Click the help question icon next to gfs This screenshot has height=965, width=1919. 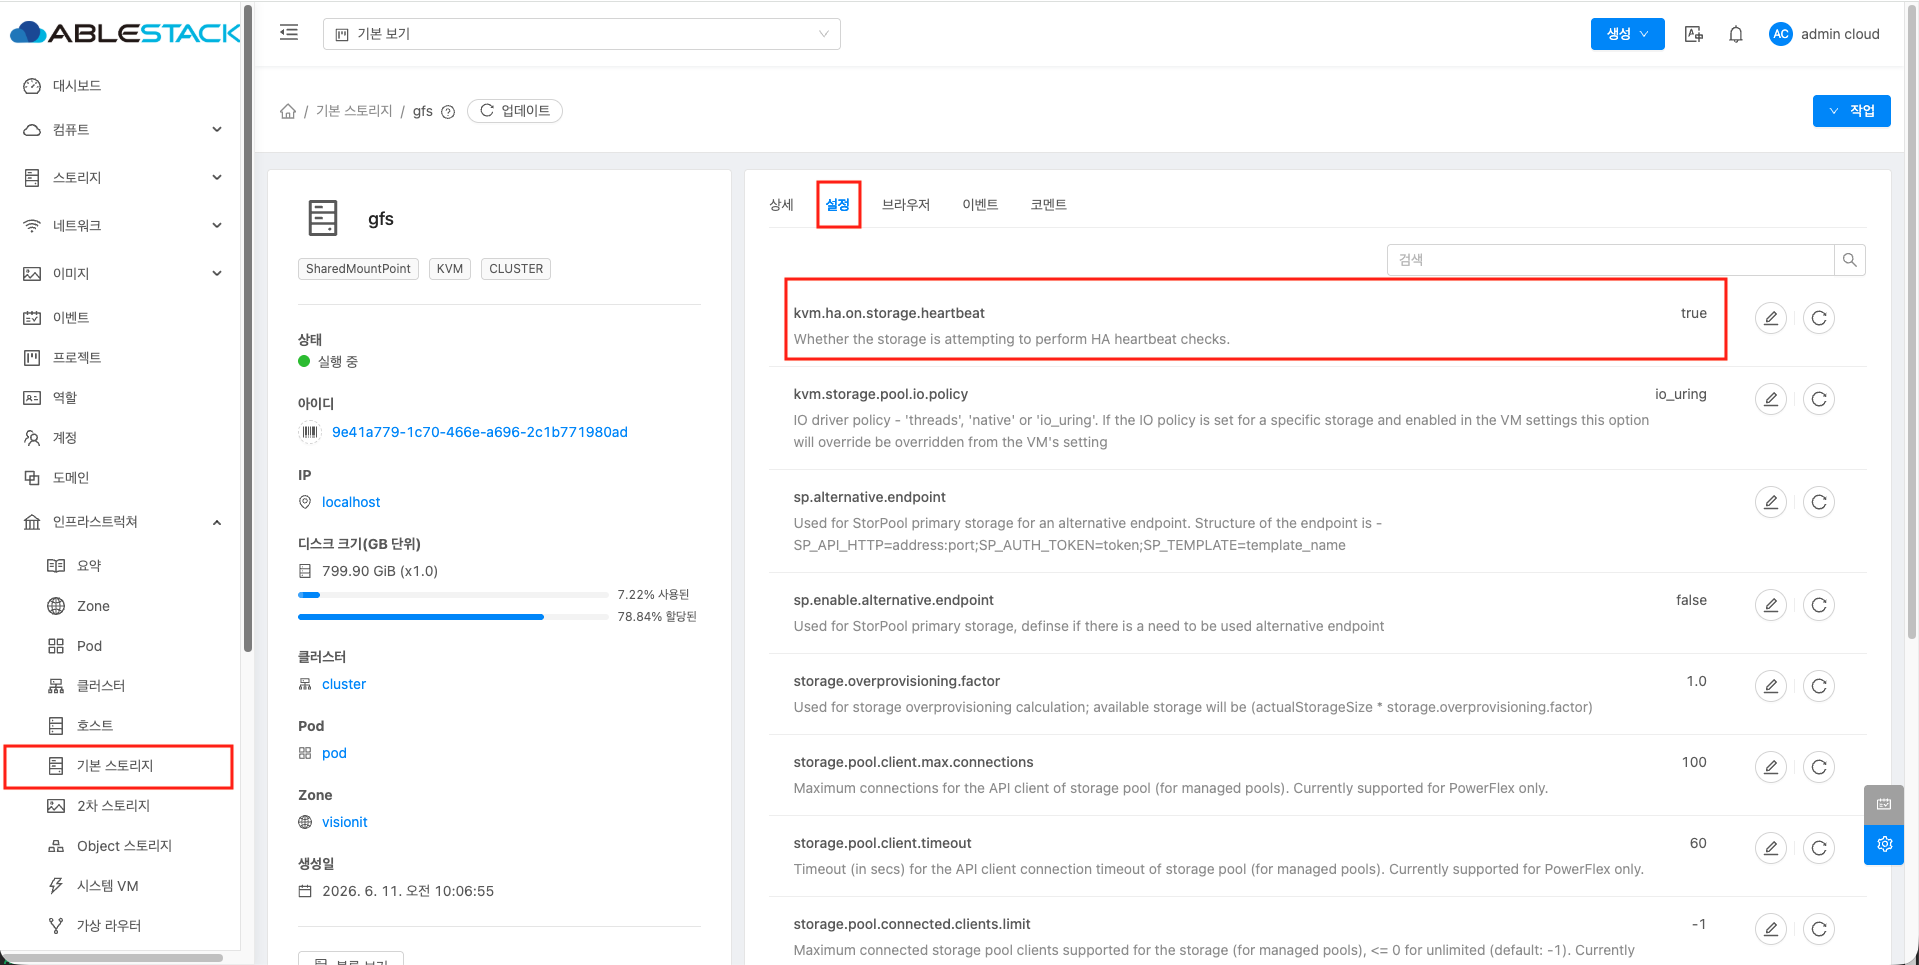tap(448, 112)
